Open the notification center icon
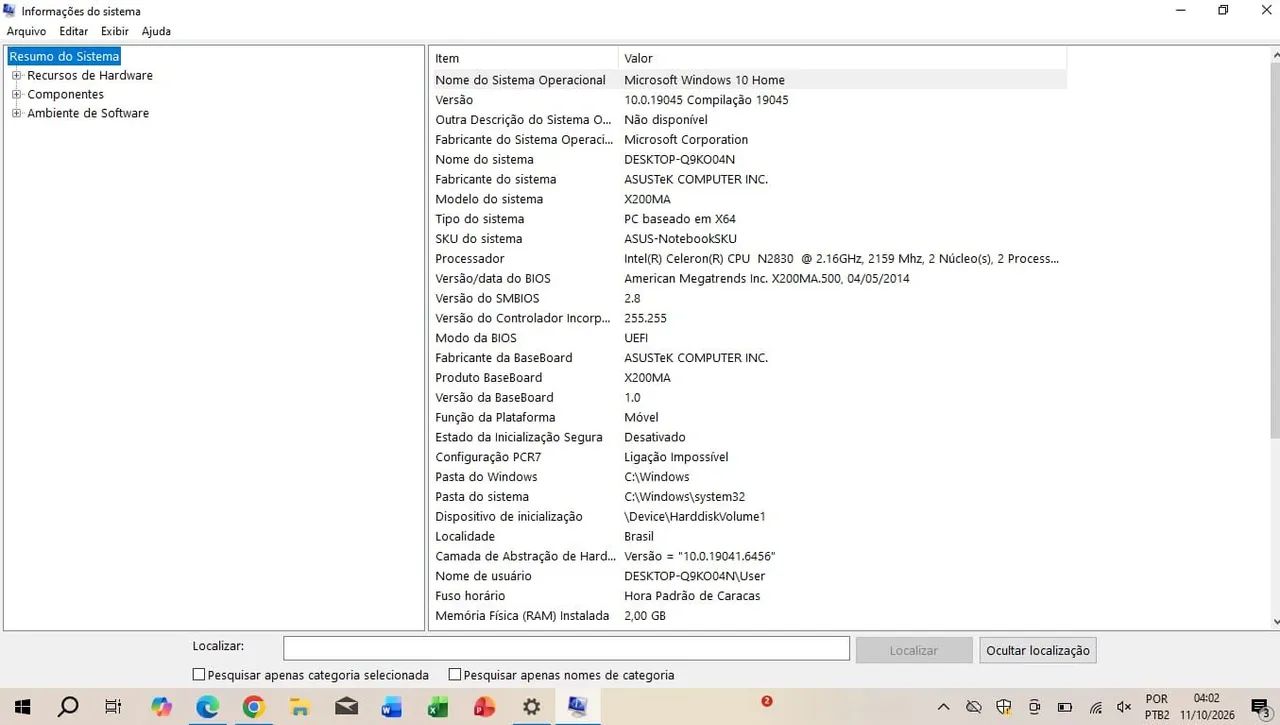1280x725 pixels. [x=1260, y=707]
